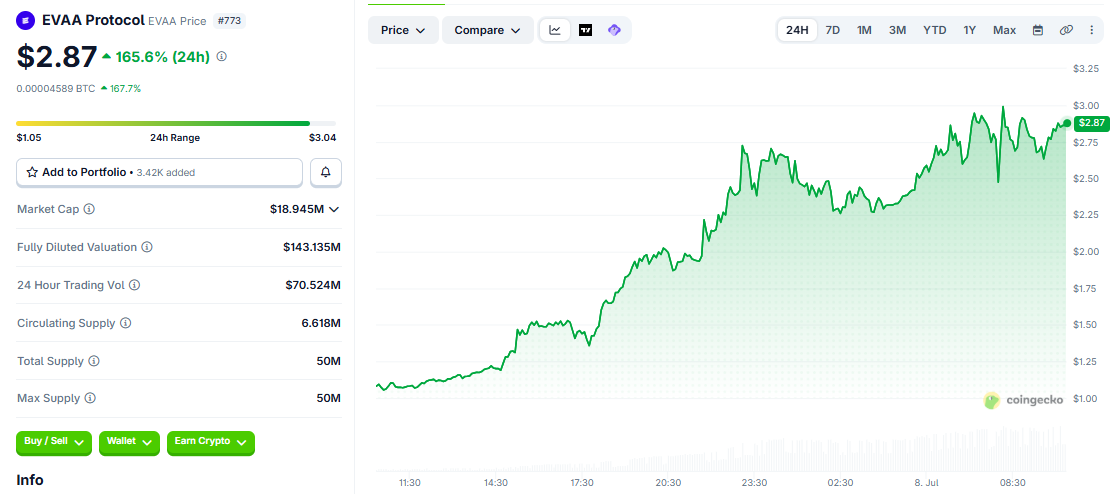Open the Compare dropdown
This screenshot has width=1117, height=494.
point(488,30)
